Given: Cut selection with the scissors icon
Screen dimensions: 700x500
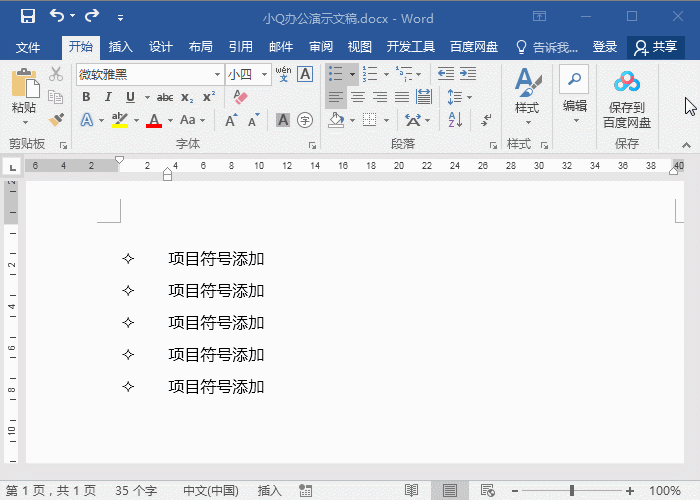Looking at the screenshot, I should click(56, 74).
